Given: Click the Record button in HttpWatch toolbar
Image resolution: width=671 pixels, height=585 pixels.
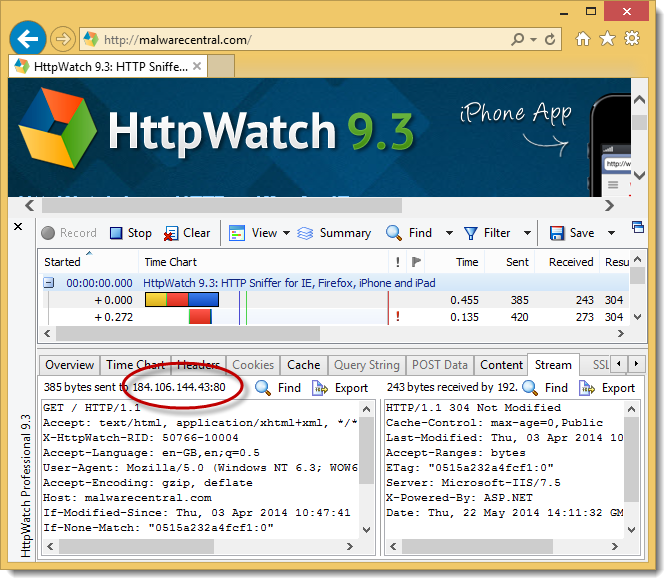Looking at the screenshot, I should click(69, 233).
